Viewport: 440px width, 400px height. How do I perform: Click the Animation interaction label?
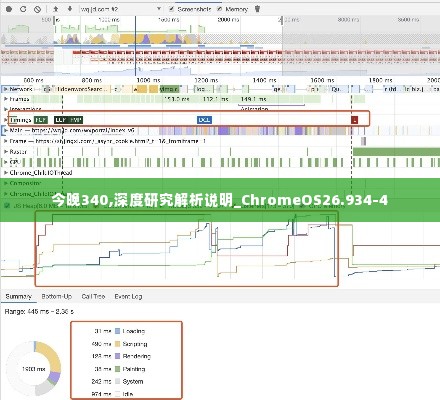coord(254,109)
